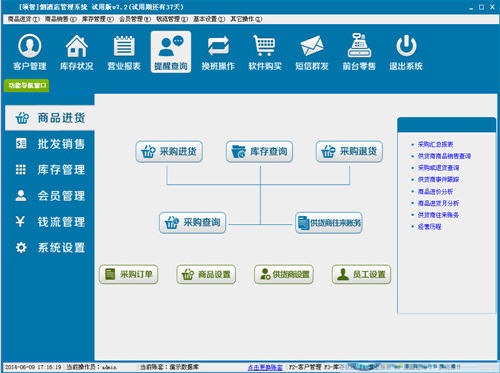Click the grid icon beside 库存管理
This screenshot has height=373, width=500.
[x=21, y=170]
